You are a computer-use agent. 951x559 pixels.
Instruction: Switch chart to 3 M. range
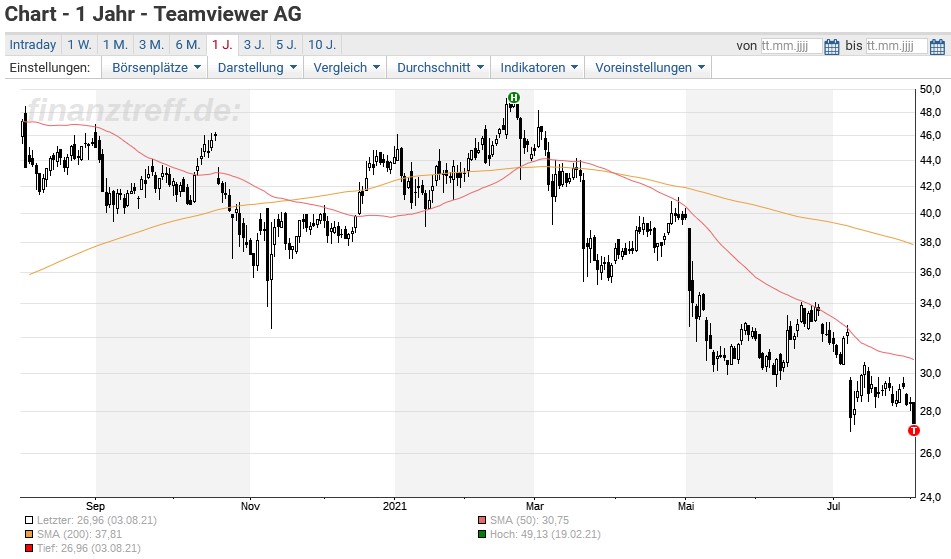(152, 45)
